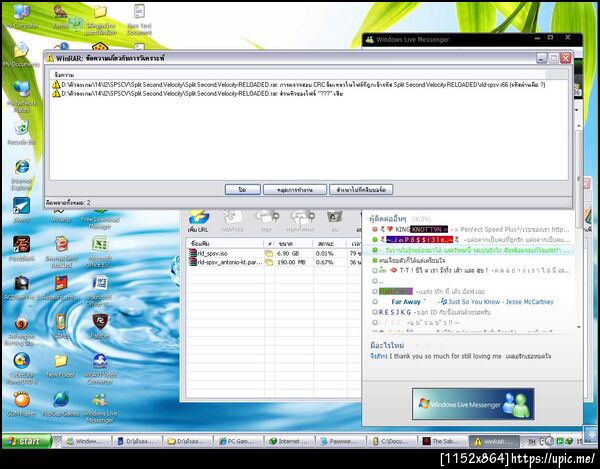Select the rld-spsv_antonio-kt.par download row
Screen dimensions: 600x469
coord(274,262)
